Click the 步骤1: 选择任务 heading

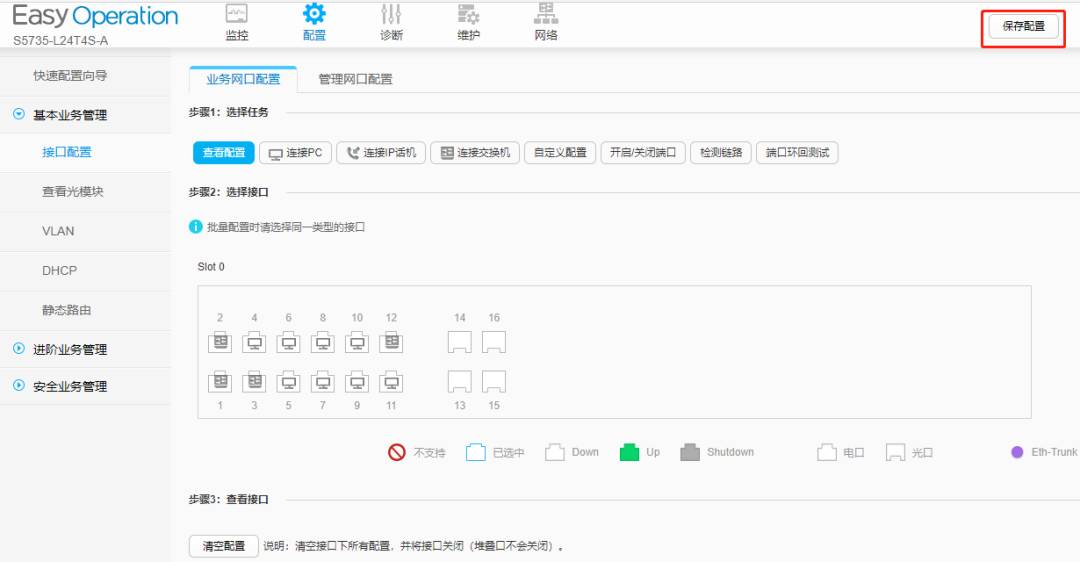pos(229,112)
